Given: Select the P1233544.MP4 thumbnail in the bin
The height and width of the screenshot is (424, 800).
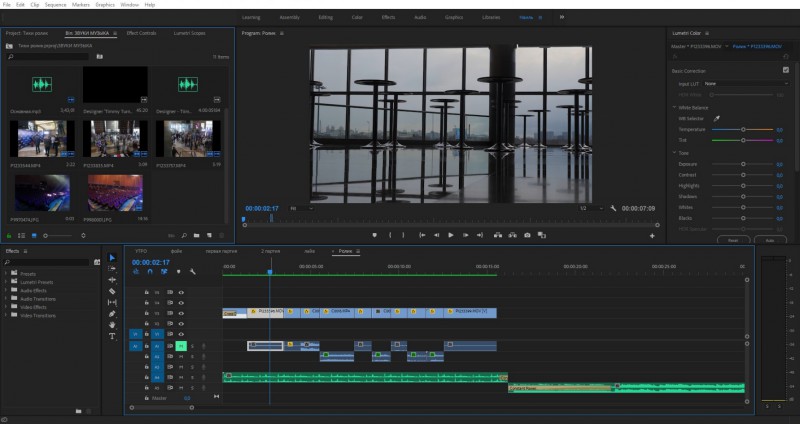Looking at the screenshot, I should tap(42, 139).
